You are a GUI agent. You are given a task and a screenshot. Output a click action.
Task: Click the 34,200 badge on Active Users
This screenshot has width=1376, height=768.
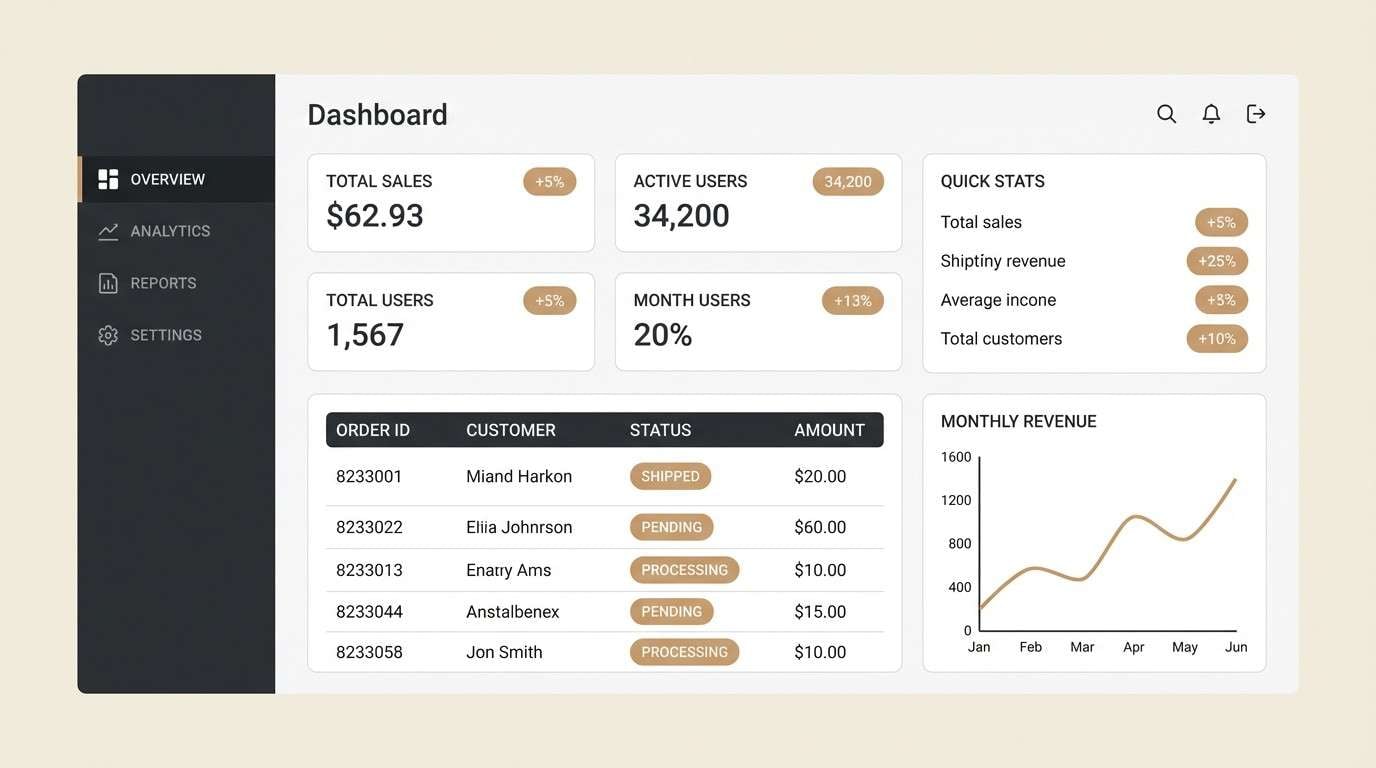[x=847, y=181]
